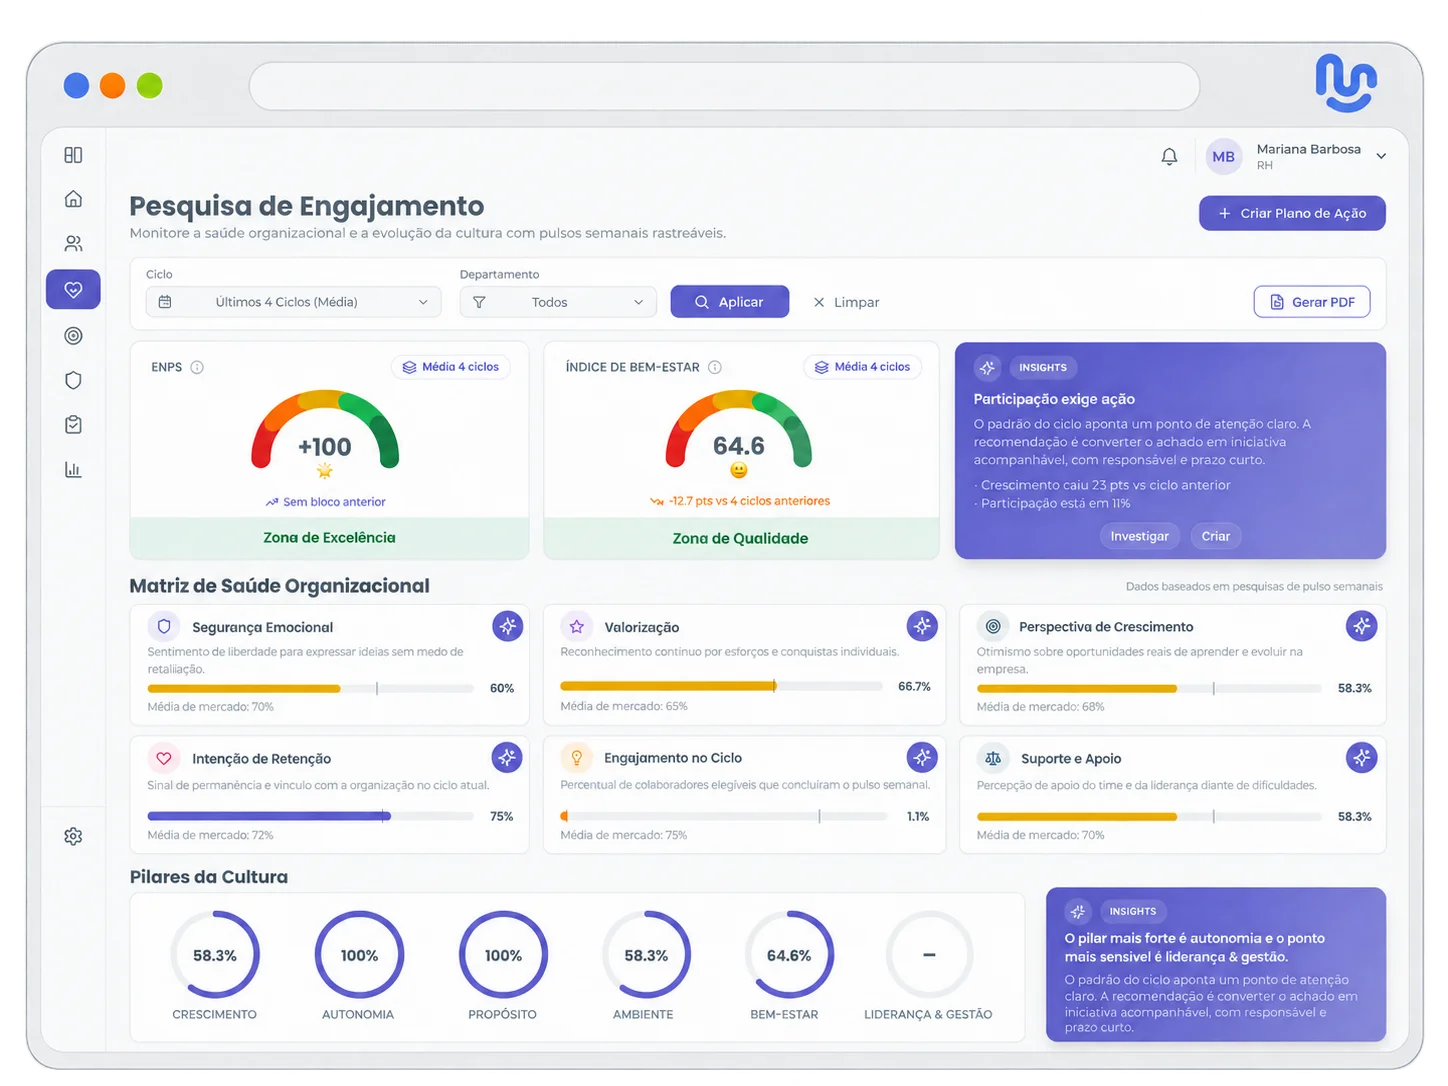Open the settings gear icon
1448x1086 pixels.
click(x=73, y=836)
